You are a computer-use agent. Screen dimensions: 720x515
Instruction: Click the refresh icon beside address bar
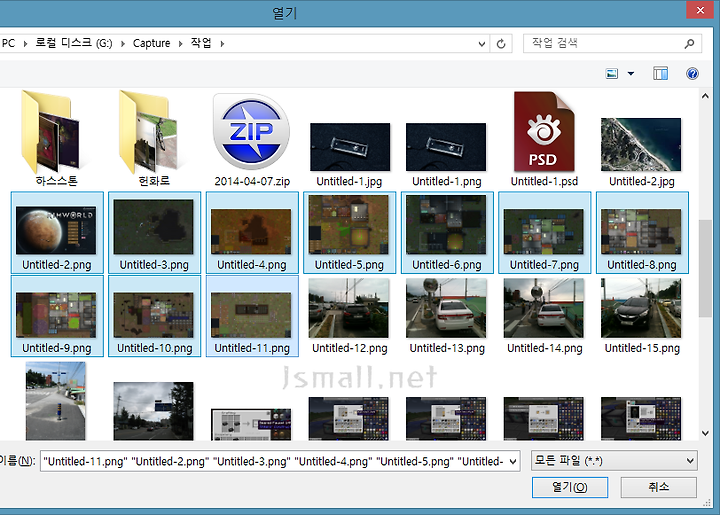(501, 44)
